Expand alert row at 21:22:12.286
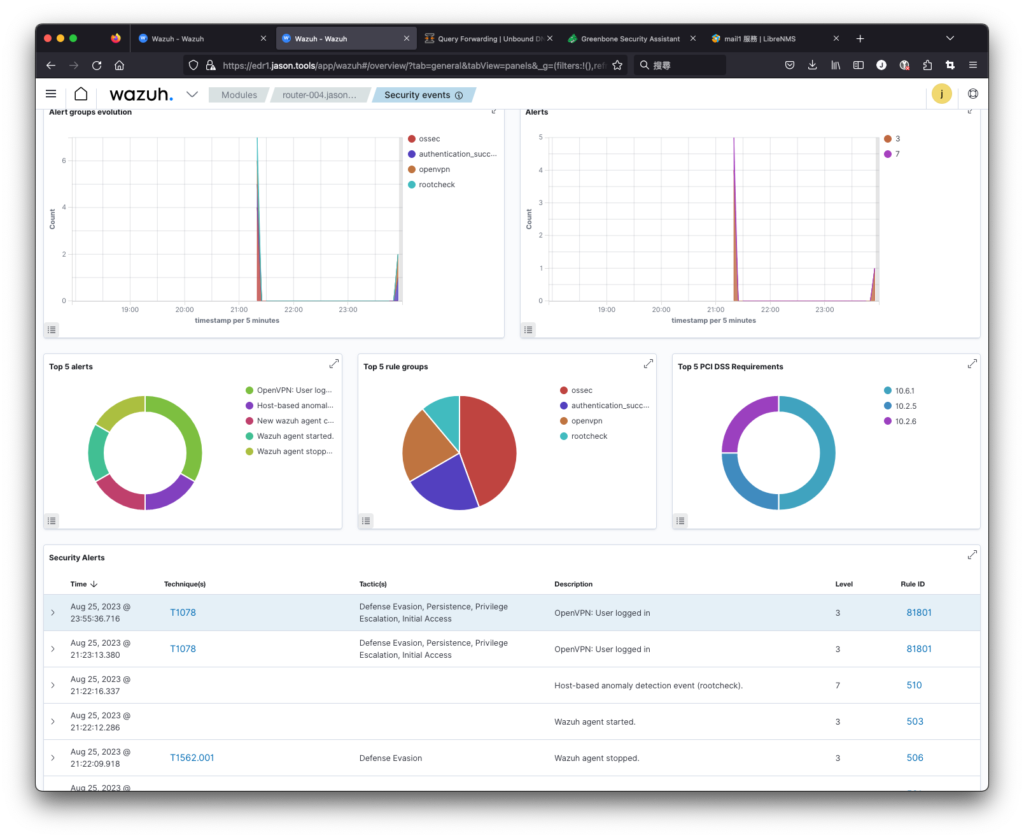This screenshot has height=838, width=1024. 53,722
